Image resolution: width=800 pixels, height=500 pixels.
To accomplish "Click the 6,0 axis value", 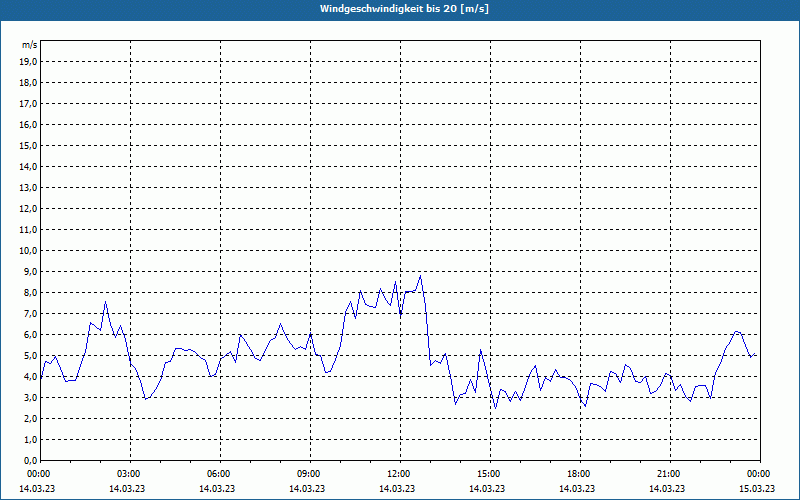I will (x=31, y=335).
